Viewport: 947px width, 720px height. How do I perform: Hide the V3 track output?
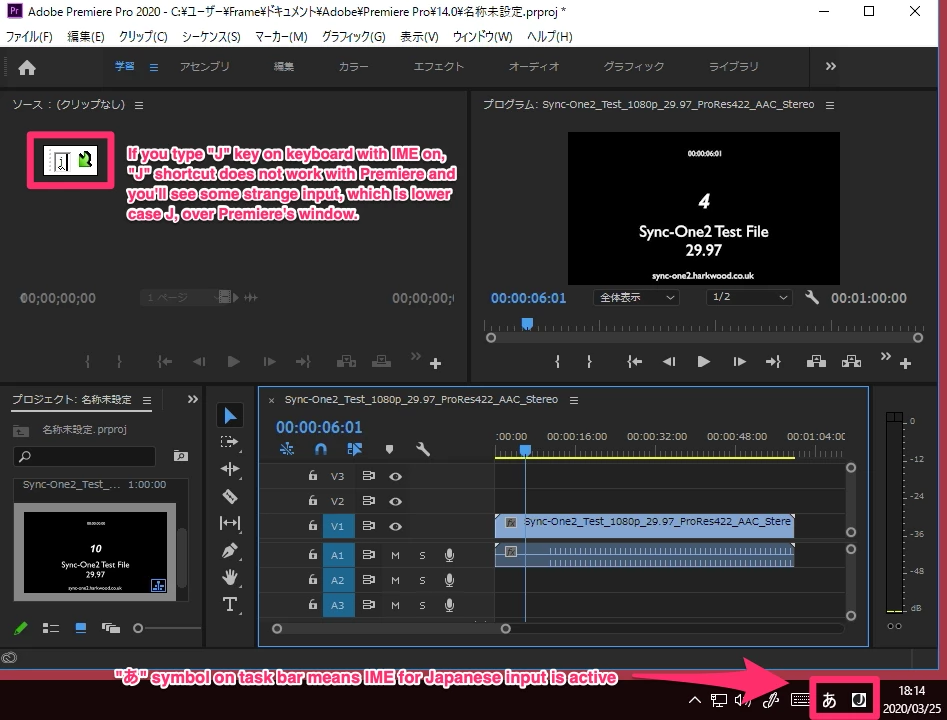pyautogui.click(x=396, y=477)
